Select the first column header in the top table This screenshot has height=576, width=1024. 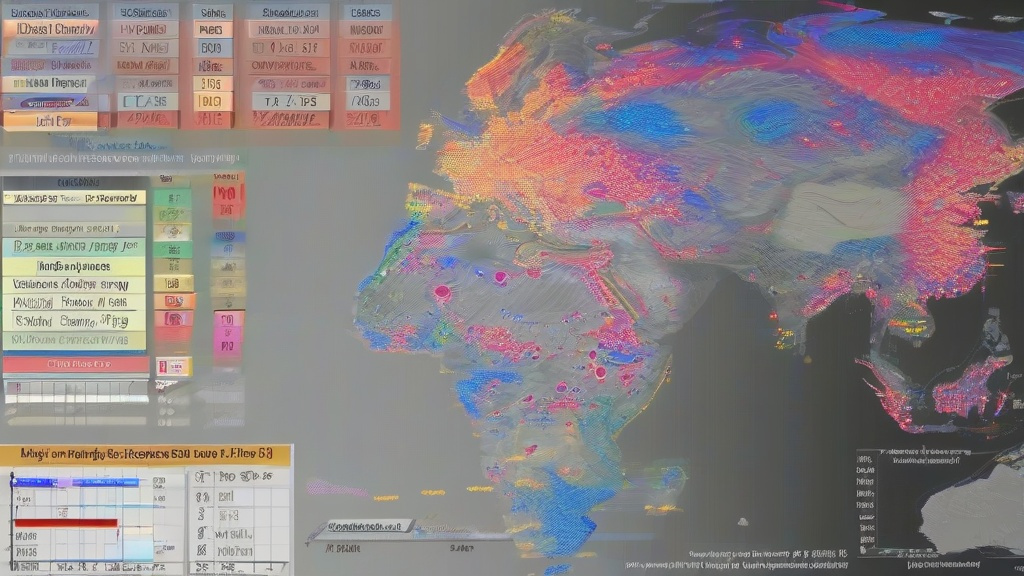(x=50, y=12)
